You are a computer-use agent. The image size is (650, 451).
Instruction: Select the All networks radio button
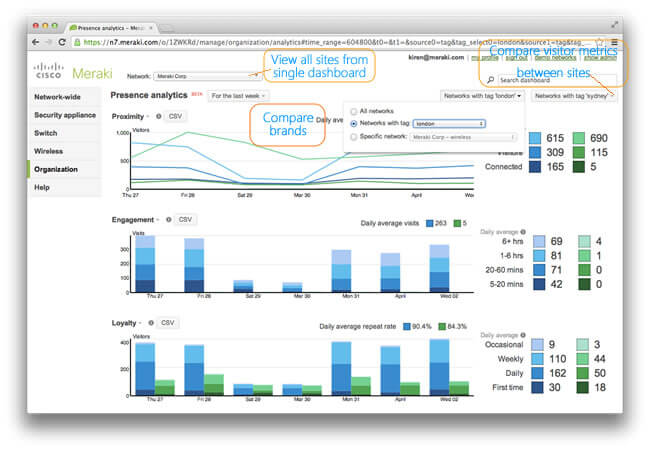click(x=354, y=112)
